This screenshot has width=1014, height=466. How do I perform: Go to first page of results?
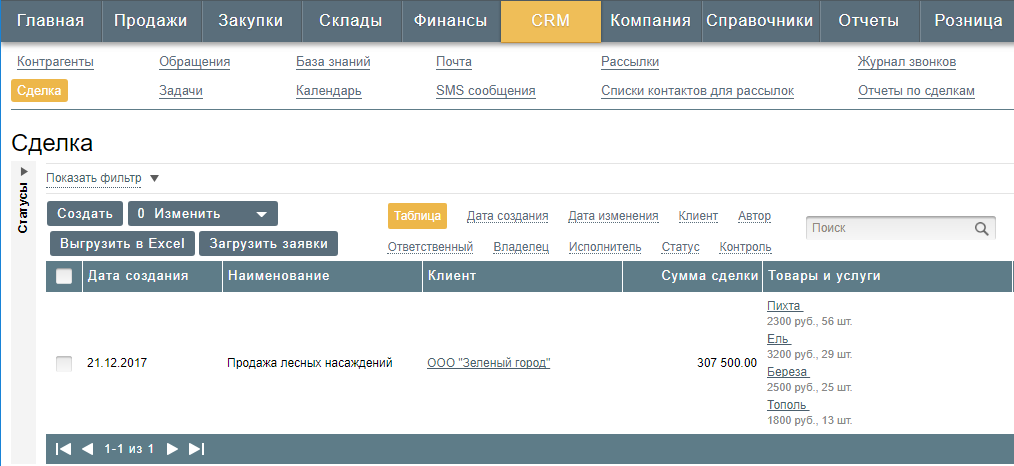tap(63, 449)
